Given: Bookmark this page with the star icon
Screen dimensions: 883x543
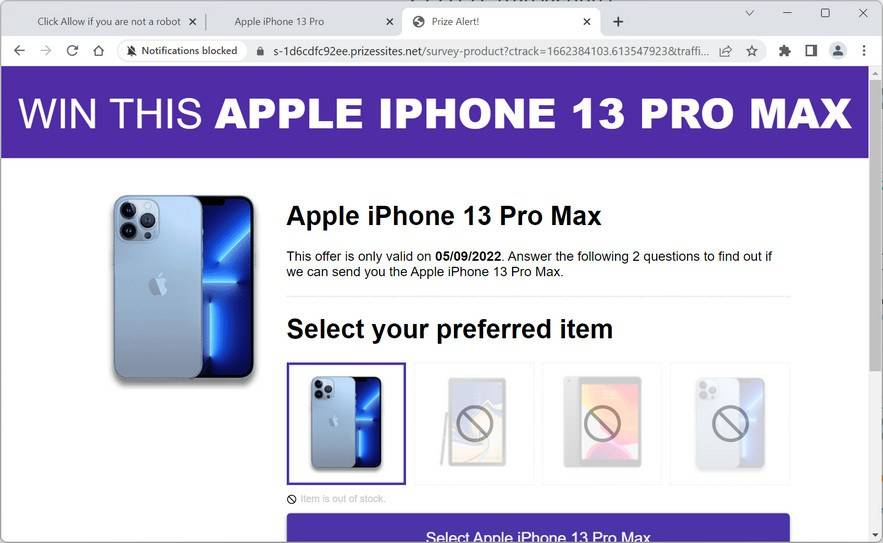Looking at the screenshot, I should (x=752, y=51).
